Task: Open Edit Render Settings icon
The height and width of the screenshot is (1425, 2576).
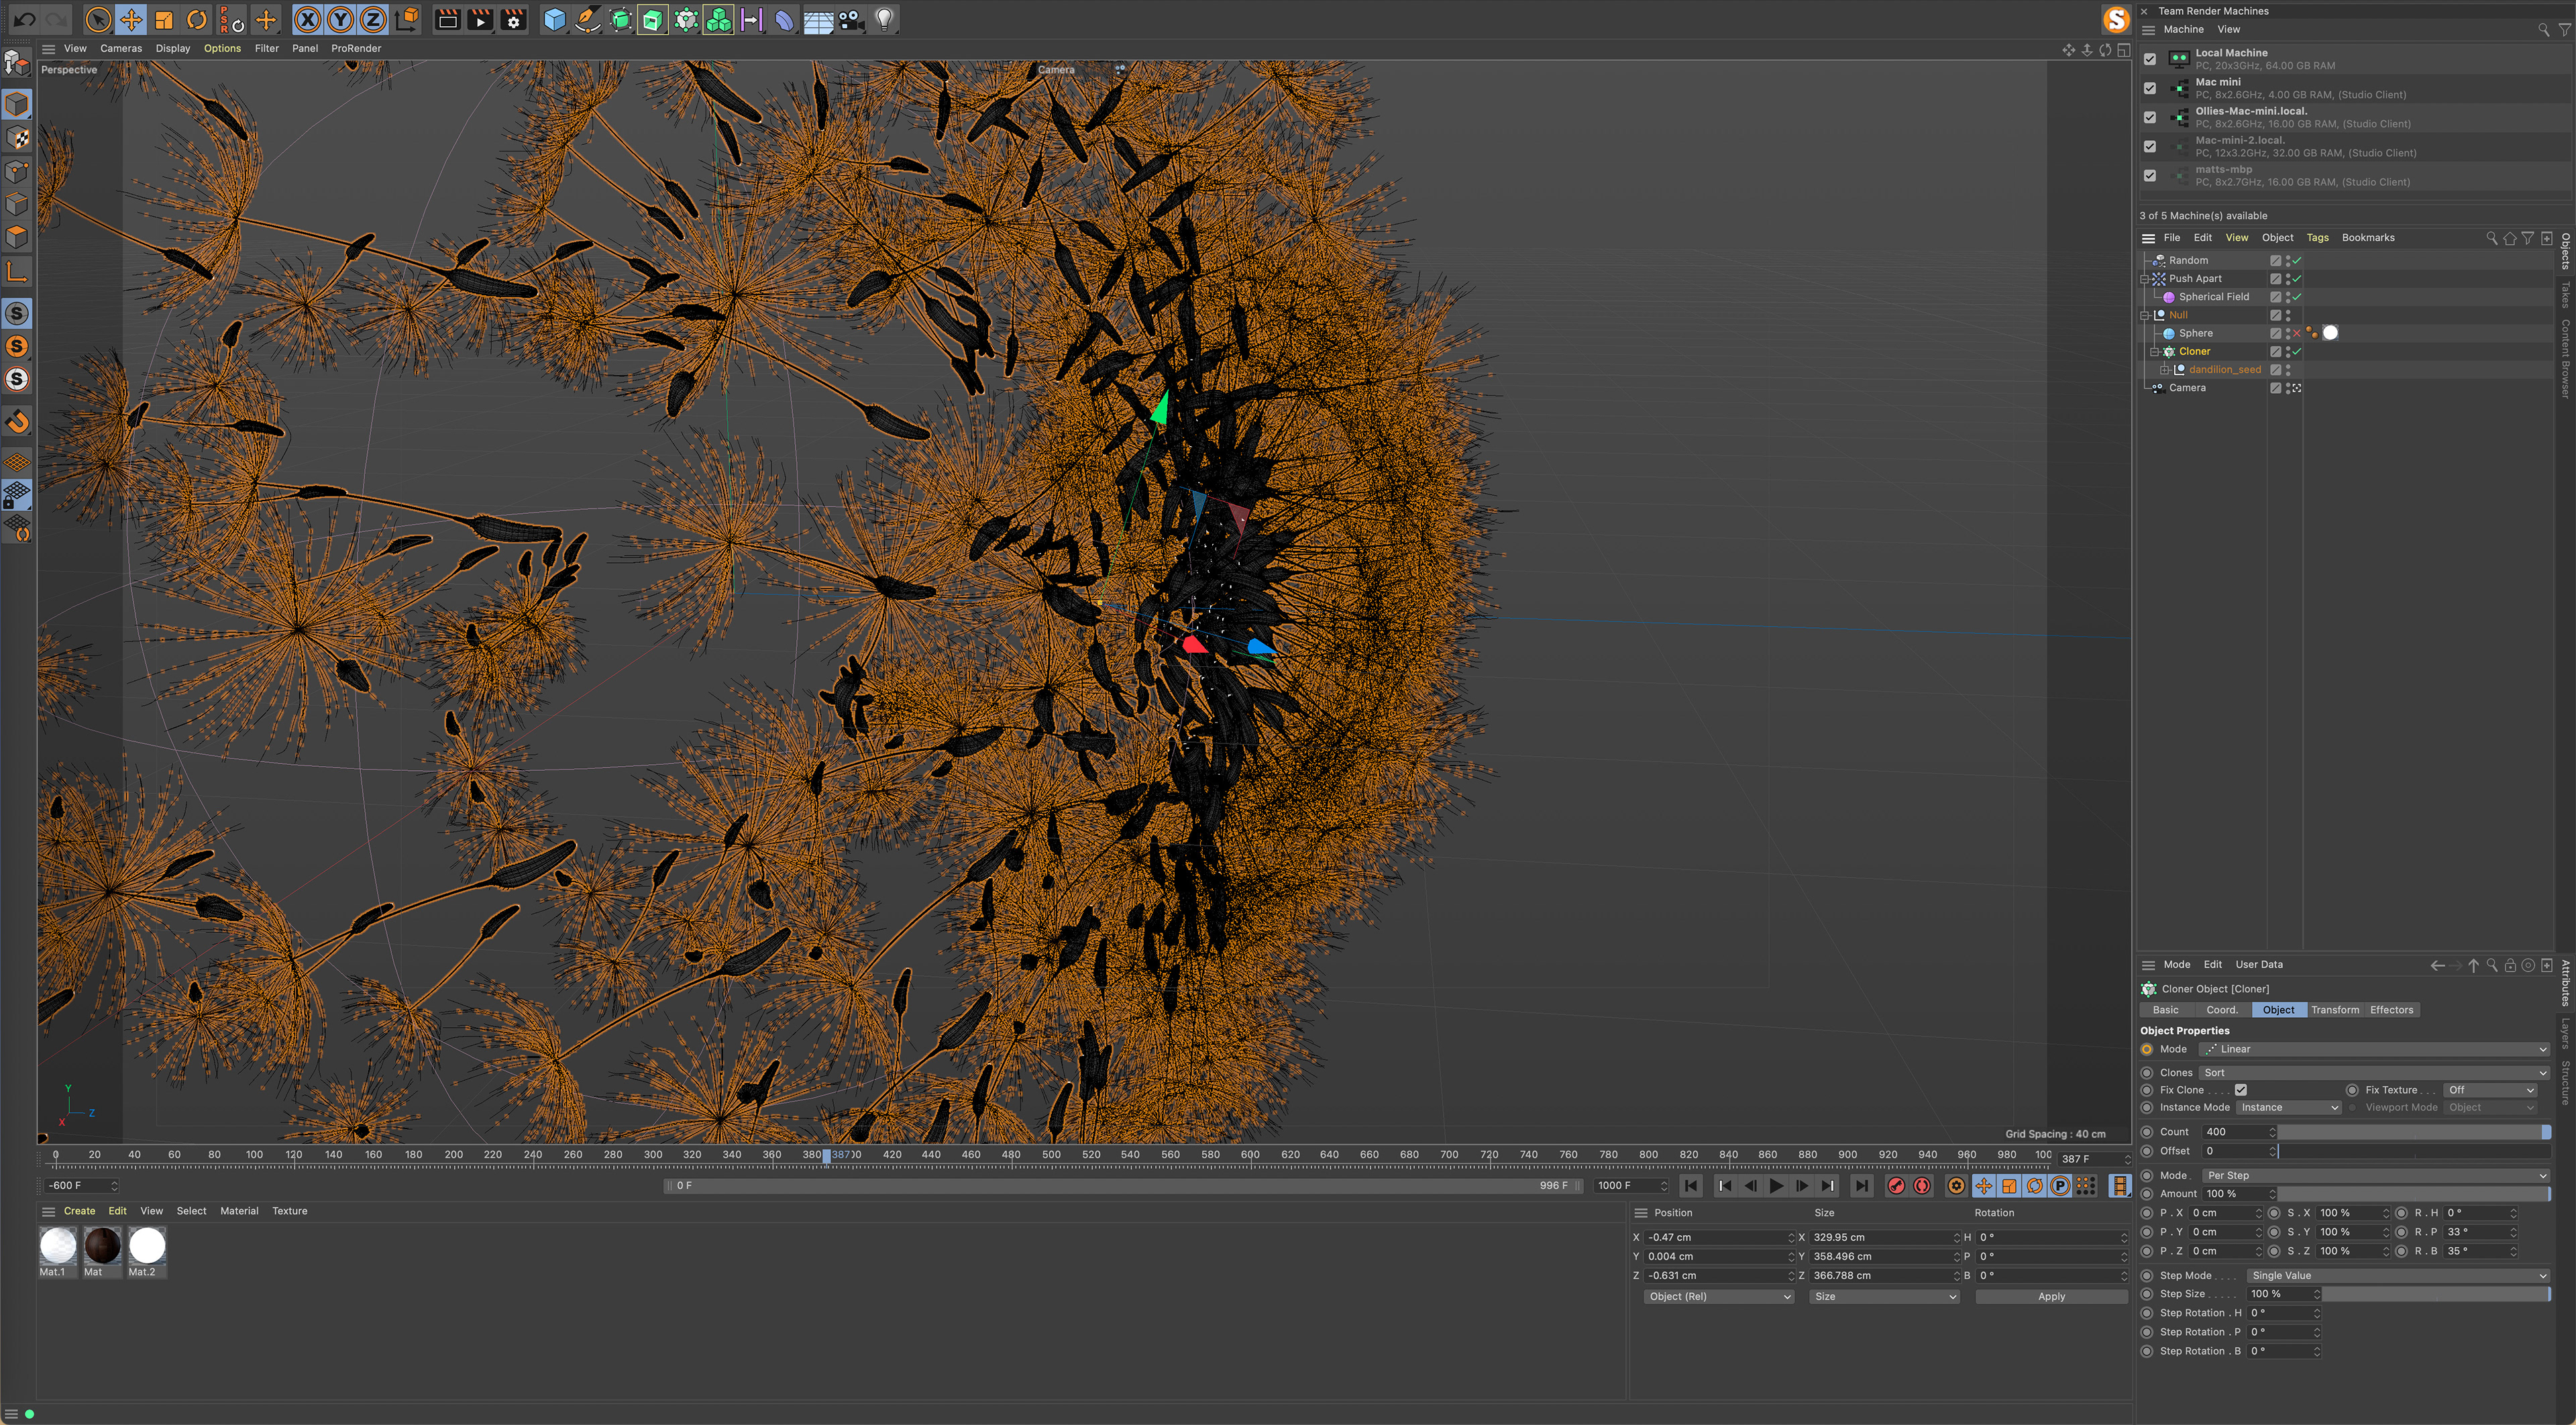Action: tap(514, 19)
